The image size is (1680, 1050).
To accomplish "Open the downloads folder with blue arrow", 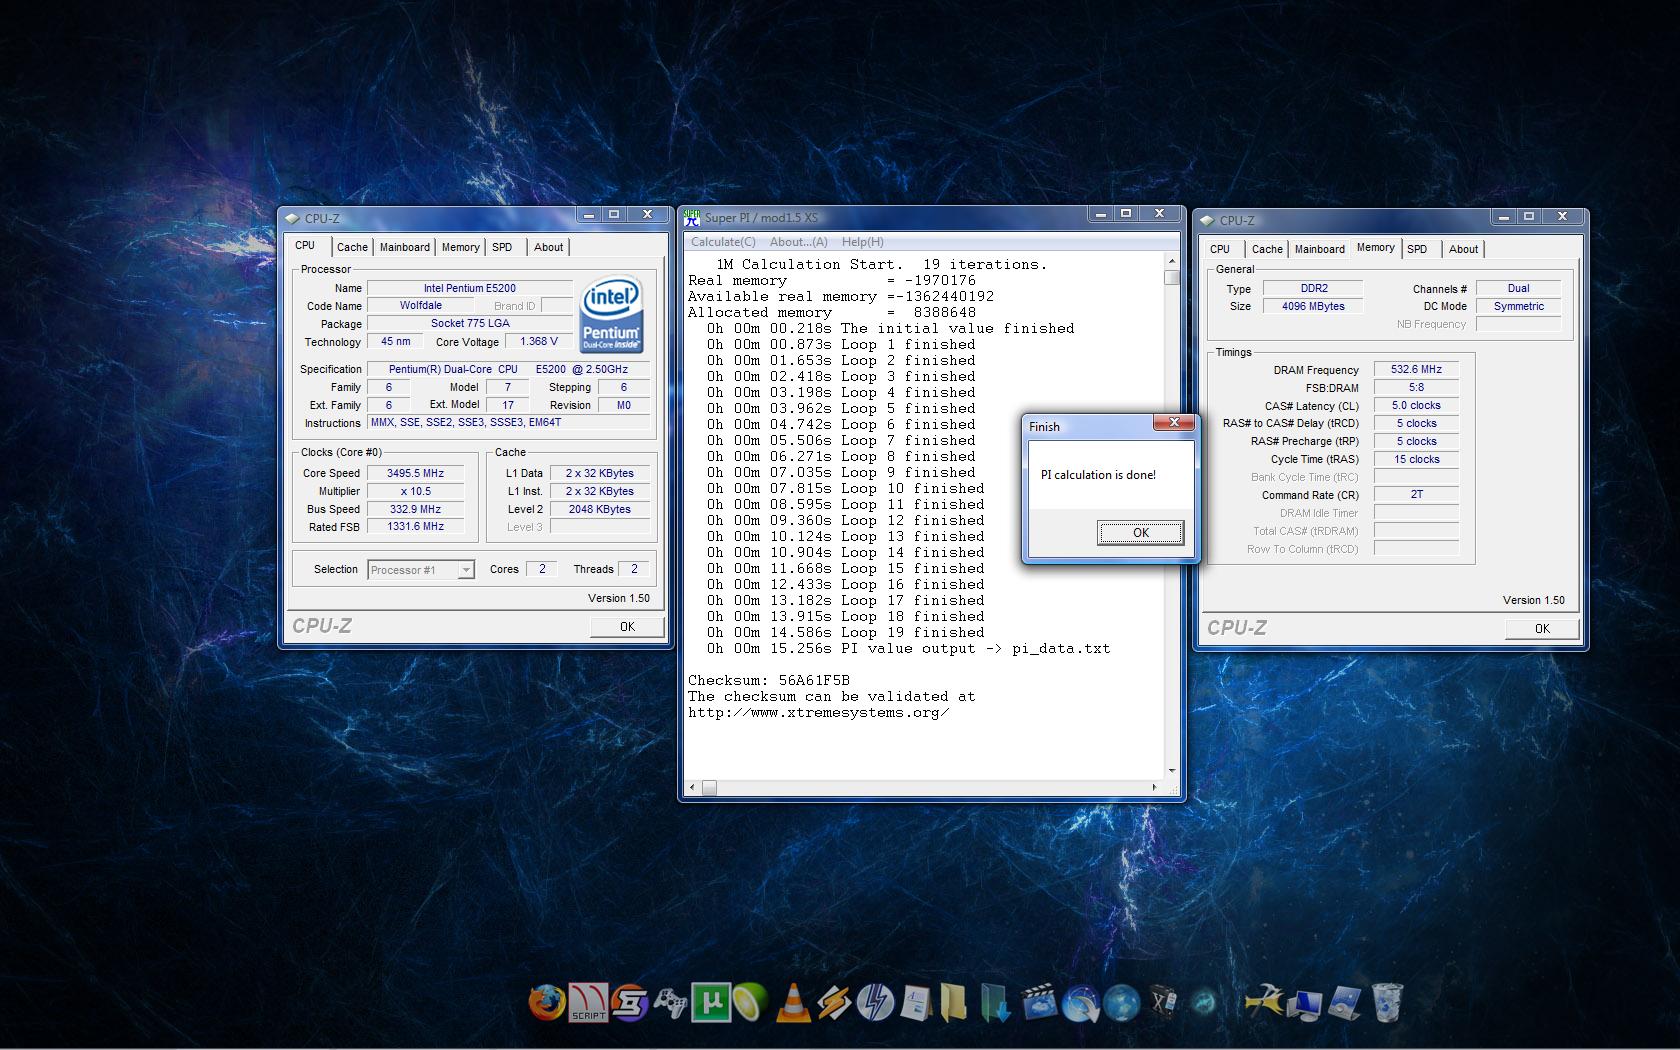I will tap(996, 1002).
